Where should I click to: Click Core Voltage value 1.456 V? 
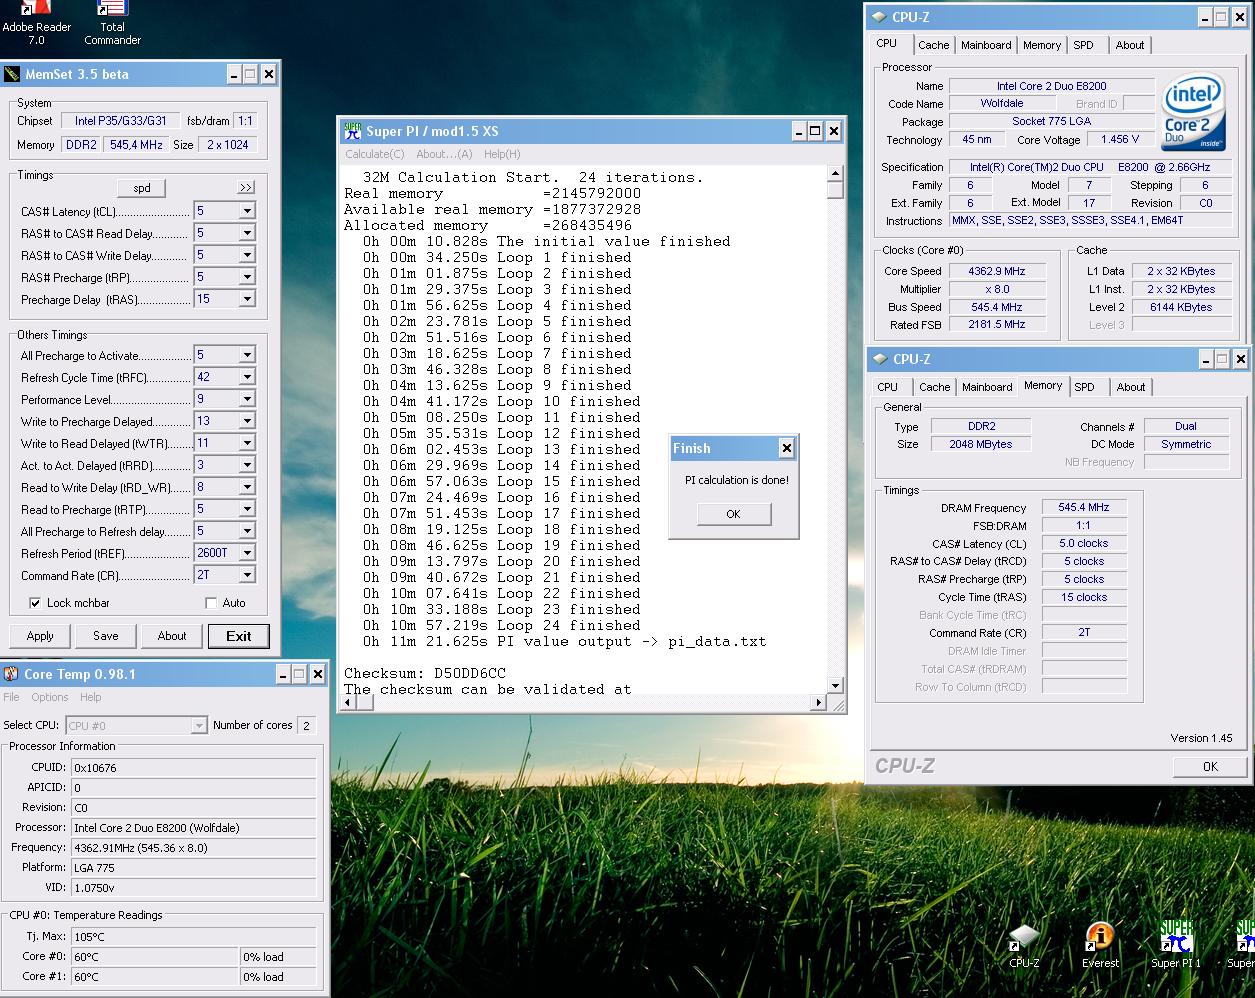(1120, 140)
